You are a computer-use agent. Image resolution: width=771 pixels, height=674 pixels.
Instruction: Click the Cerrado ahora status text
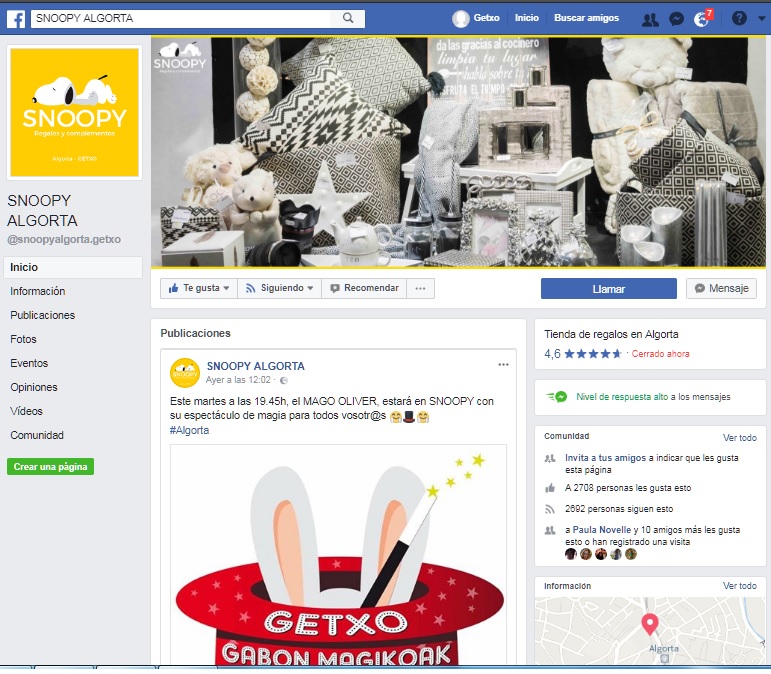[660, 354]
